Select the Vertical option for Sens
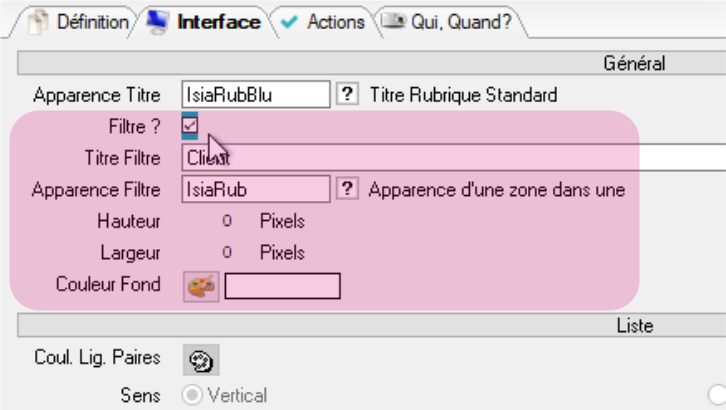726x410 pixels. click(190, 395)
